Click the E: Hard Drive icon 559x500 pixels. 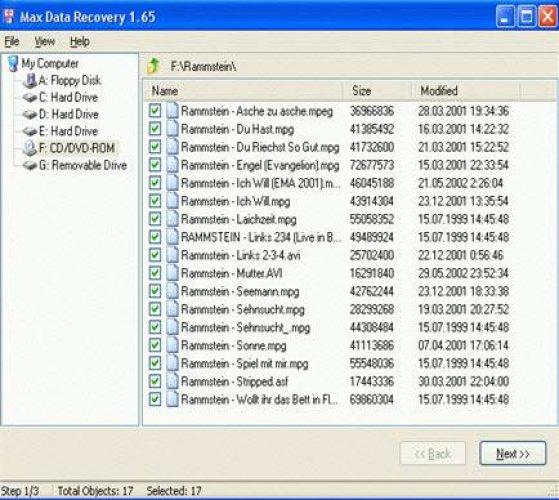pos(30,131)
